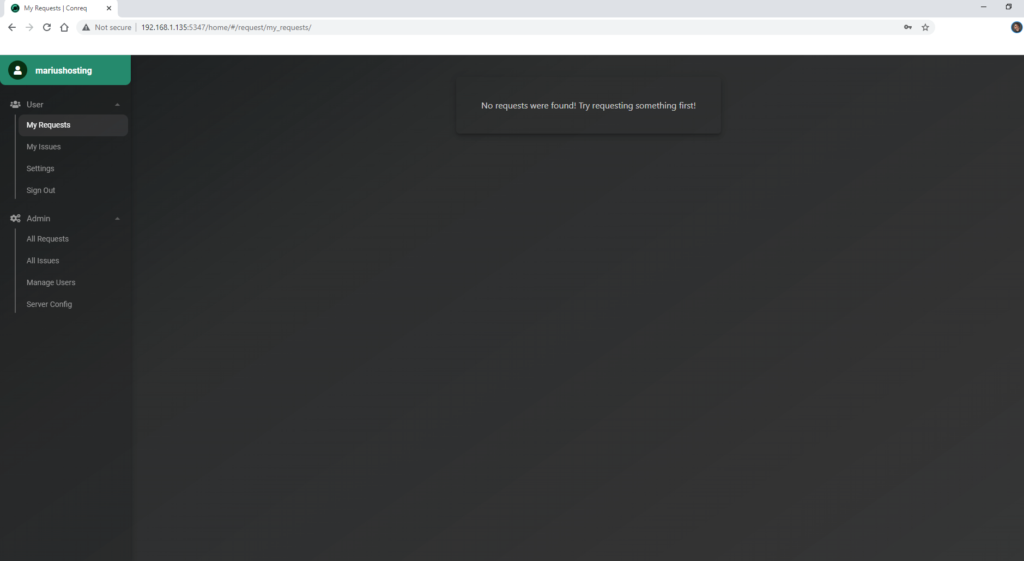Screen dimensions: 1024x561
Task: Click the browser home icon
Action: point(64,27)
